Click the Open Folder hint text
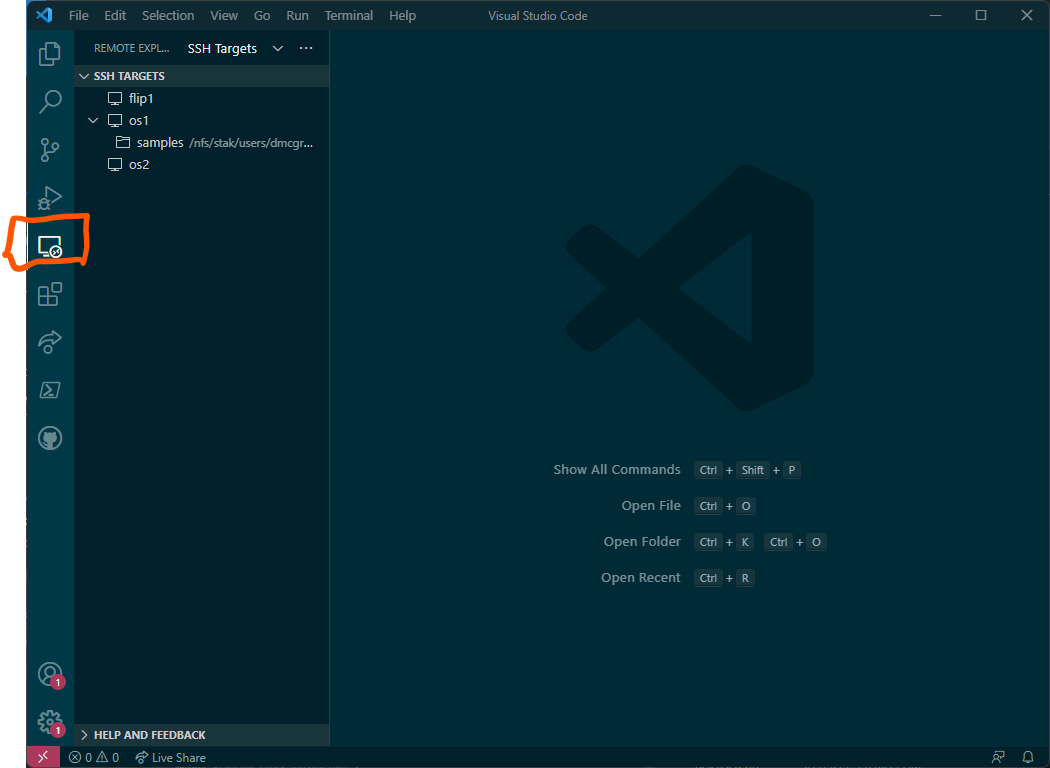1050x768 pixels. [x=642, y=541]
